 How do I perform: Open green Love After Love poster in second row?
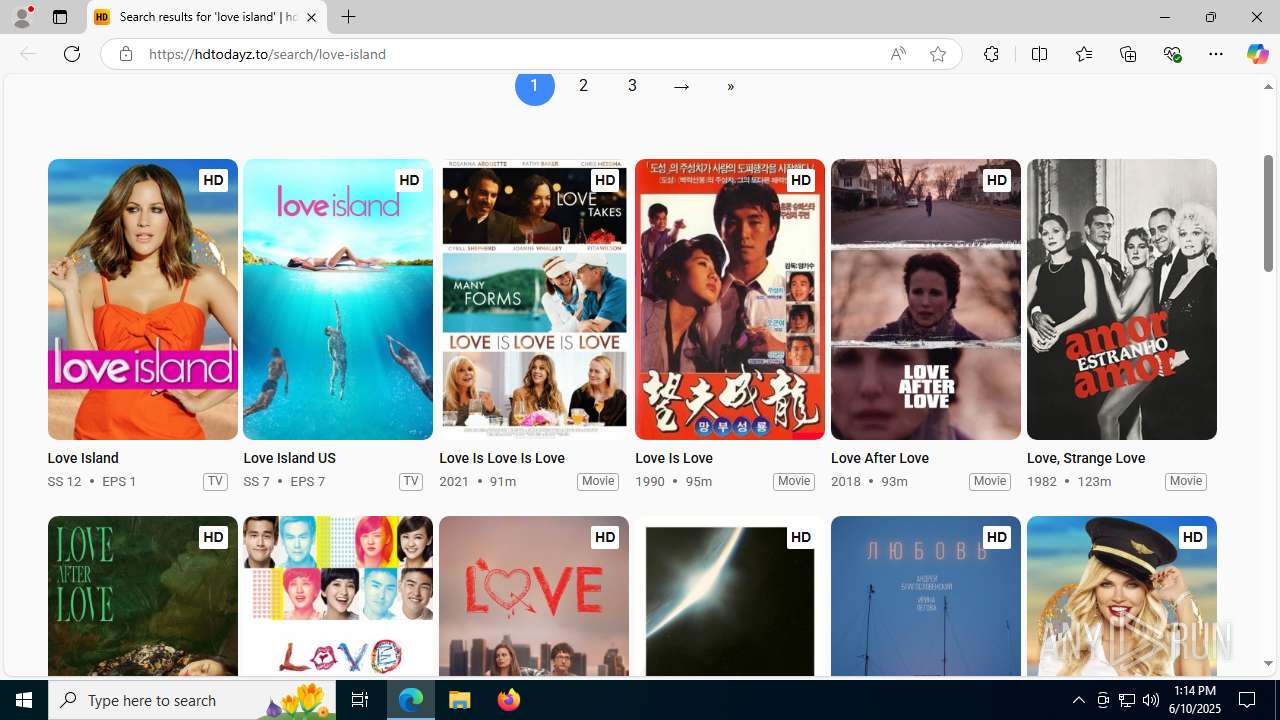[142, 596]
